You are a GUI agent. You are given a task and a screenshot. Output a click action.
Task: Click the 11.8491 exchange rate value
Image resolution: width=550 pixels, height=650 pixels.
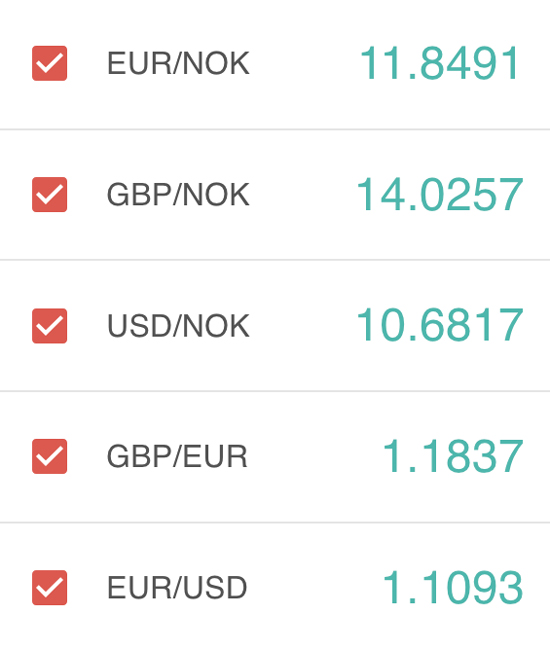point(439,63)
